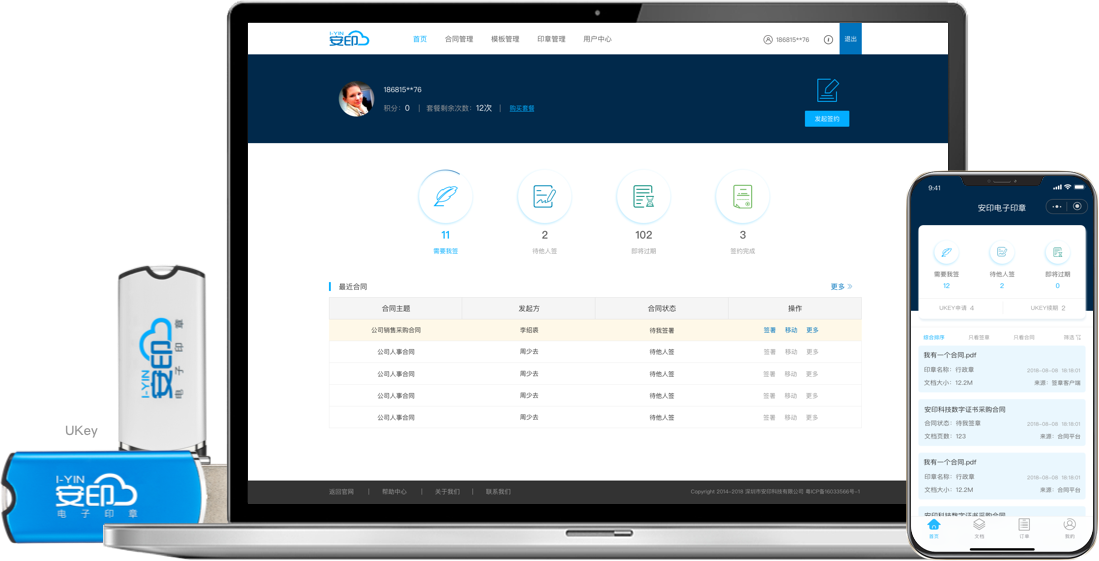This screenshot has height=561, width=1099.
Task: Click the info circle icon beside 退出
Action: click(828, 40)
